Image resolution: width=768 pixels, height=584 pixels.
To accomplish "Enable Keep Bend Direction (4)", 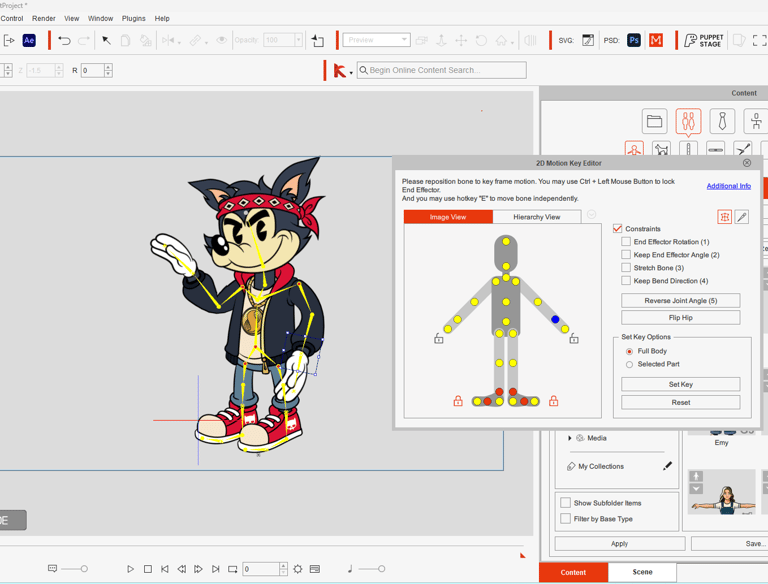I will coord(625,281).
